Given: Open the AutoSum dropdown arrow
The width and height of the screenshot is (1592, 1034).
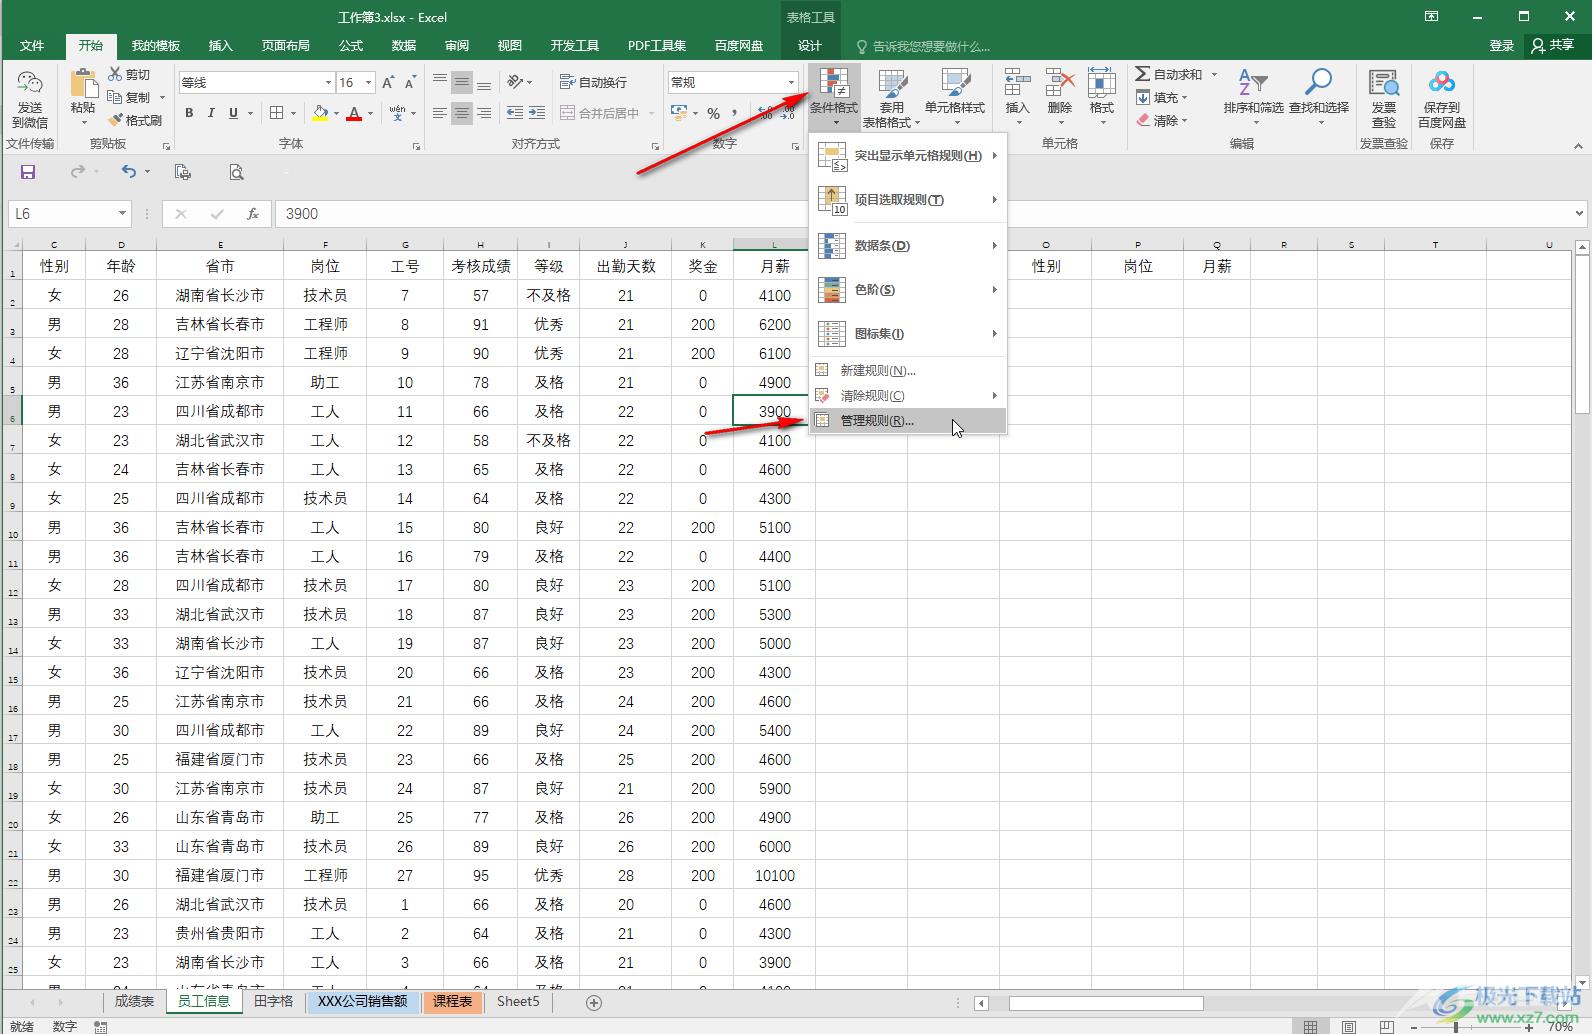Looking at the screenshot, I should tap(1215, 74).
